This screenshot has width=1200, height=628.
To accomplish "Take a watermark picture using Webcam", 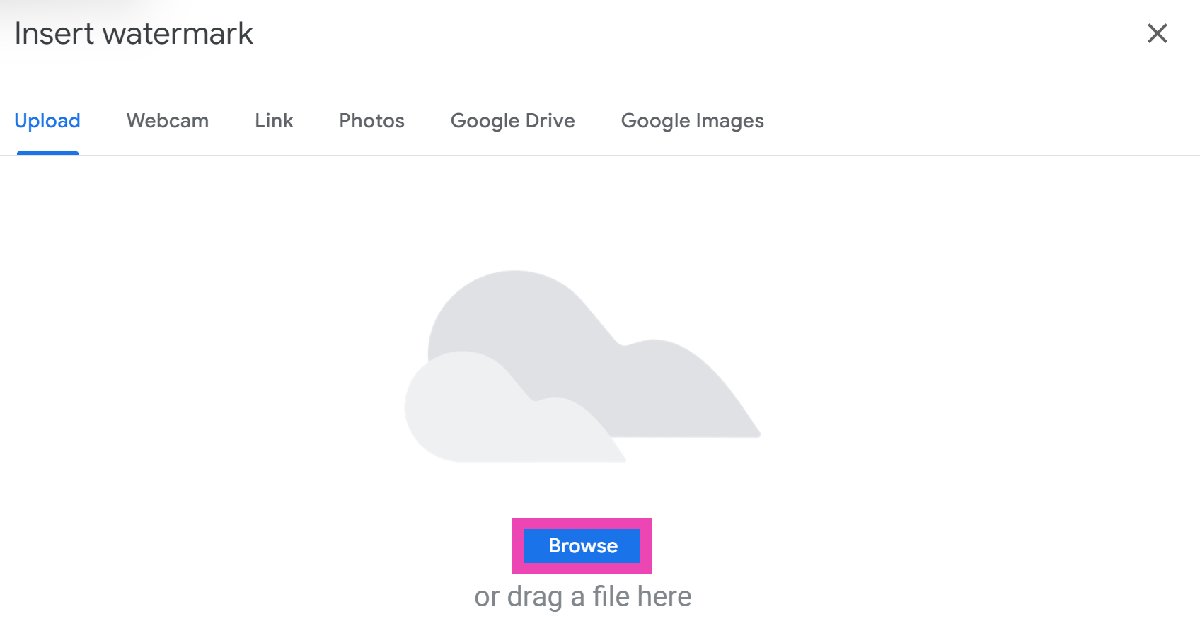I will coord(167,121).
